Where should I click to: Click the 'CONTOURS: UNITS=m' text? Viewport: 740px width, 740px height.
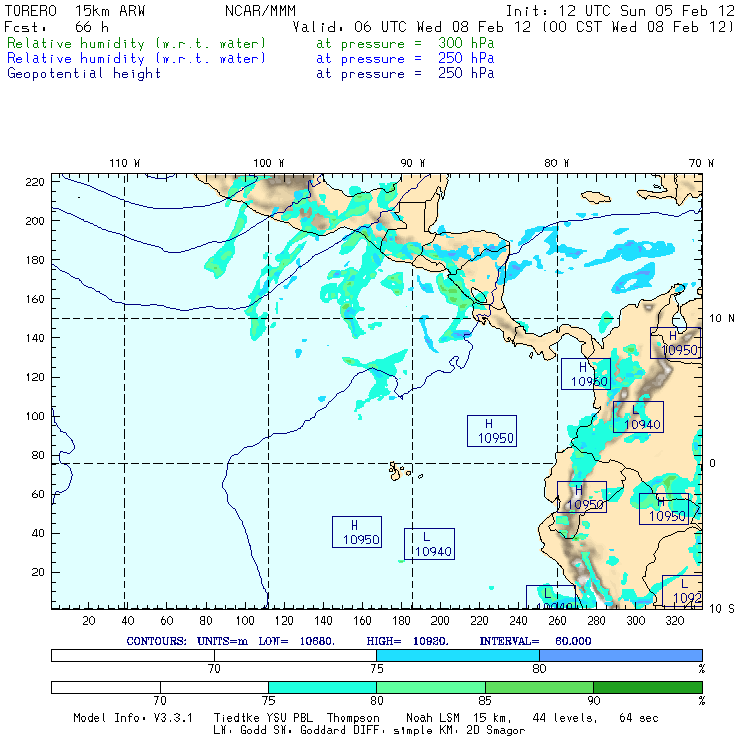click(x=187, y=641)
